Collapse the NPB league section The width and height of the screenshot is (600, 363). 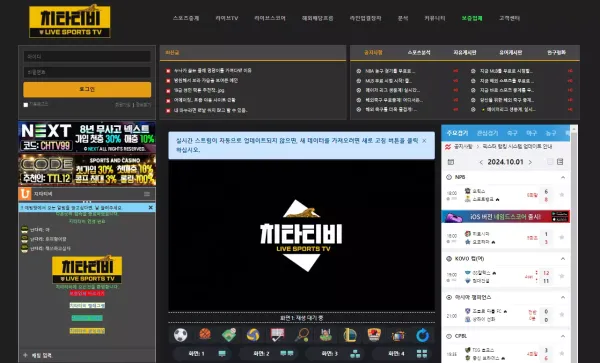click(563, 177)
